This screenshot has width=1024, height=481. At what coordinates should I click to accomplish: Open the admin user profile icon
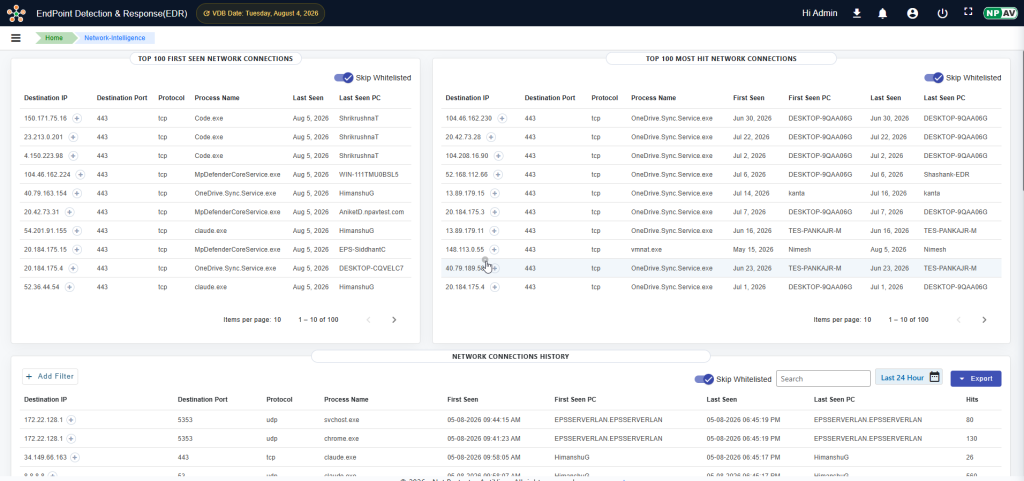[x=912, y=13]
